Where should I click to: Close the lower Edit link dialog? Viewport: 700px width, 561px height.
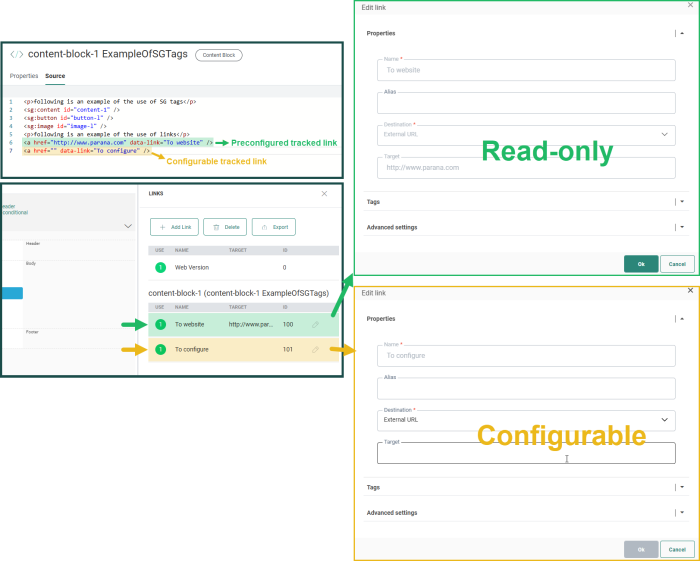690,291
